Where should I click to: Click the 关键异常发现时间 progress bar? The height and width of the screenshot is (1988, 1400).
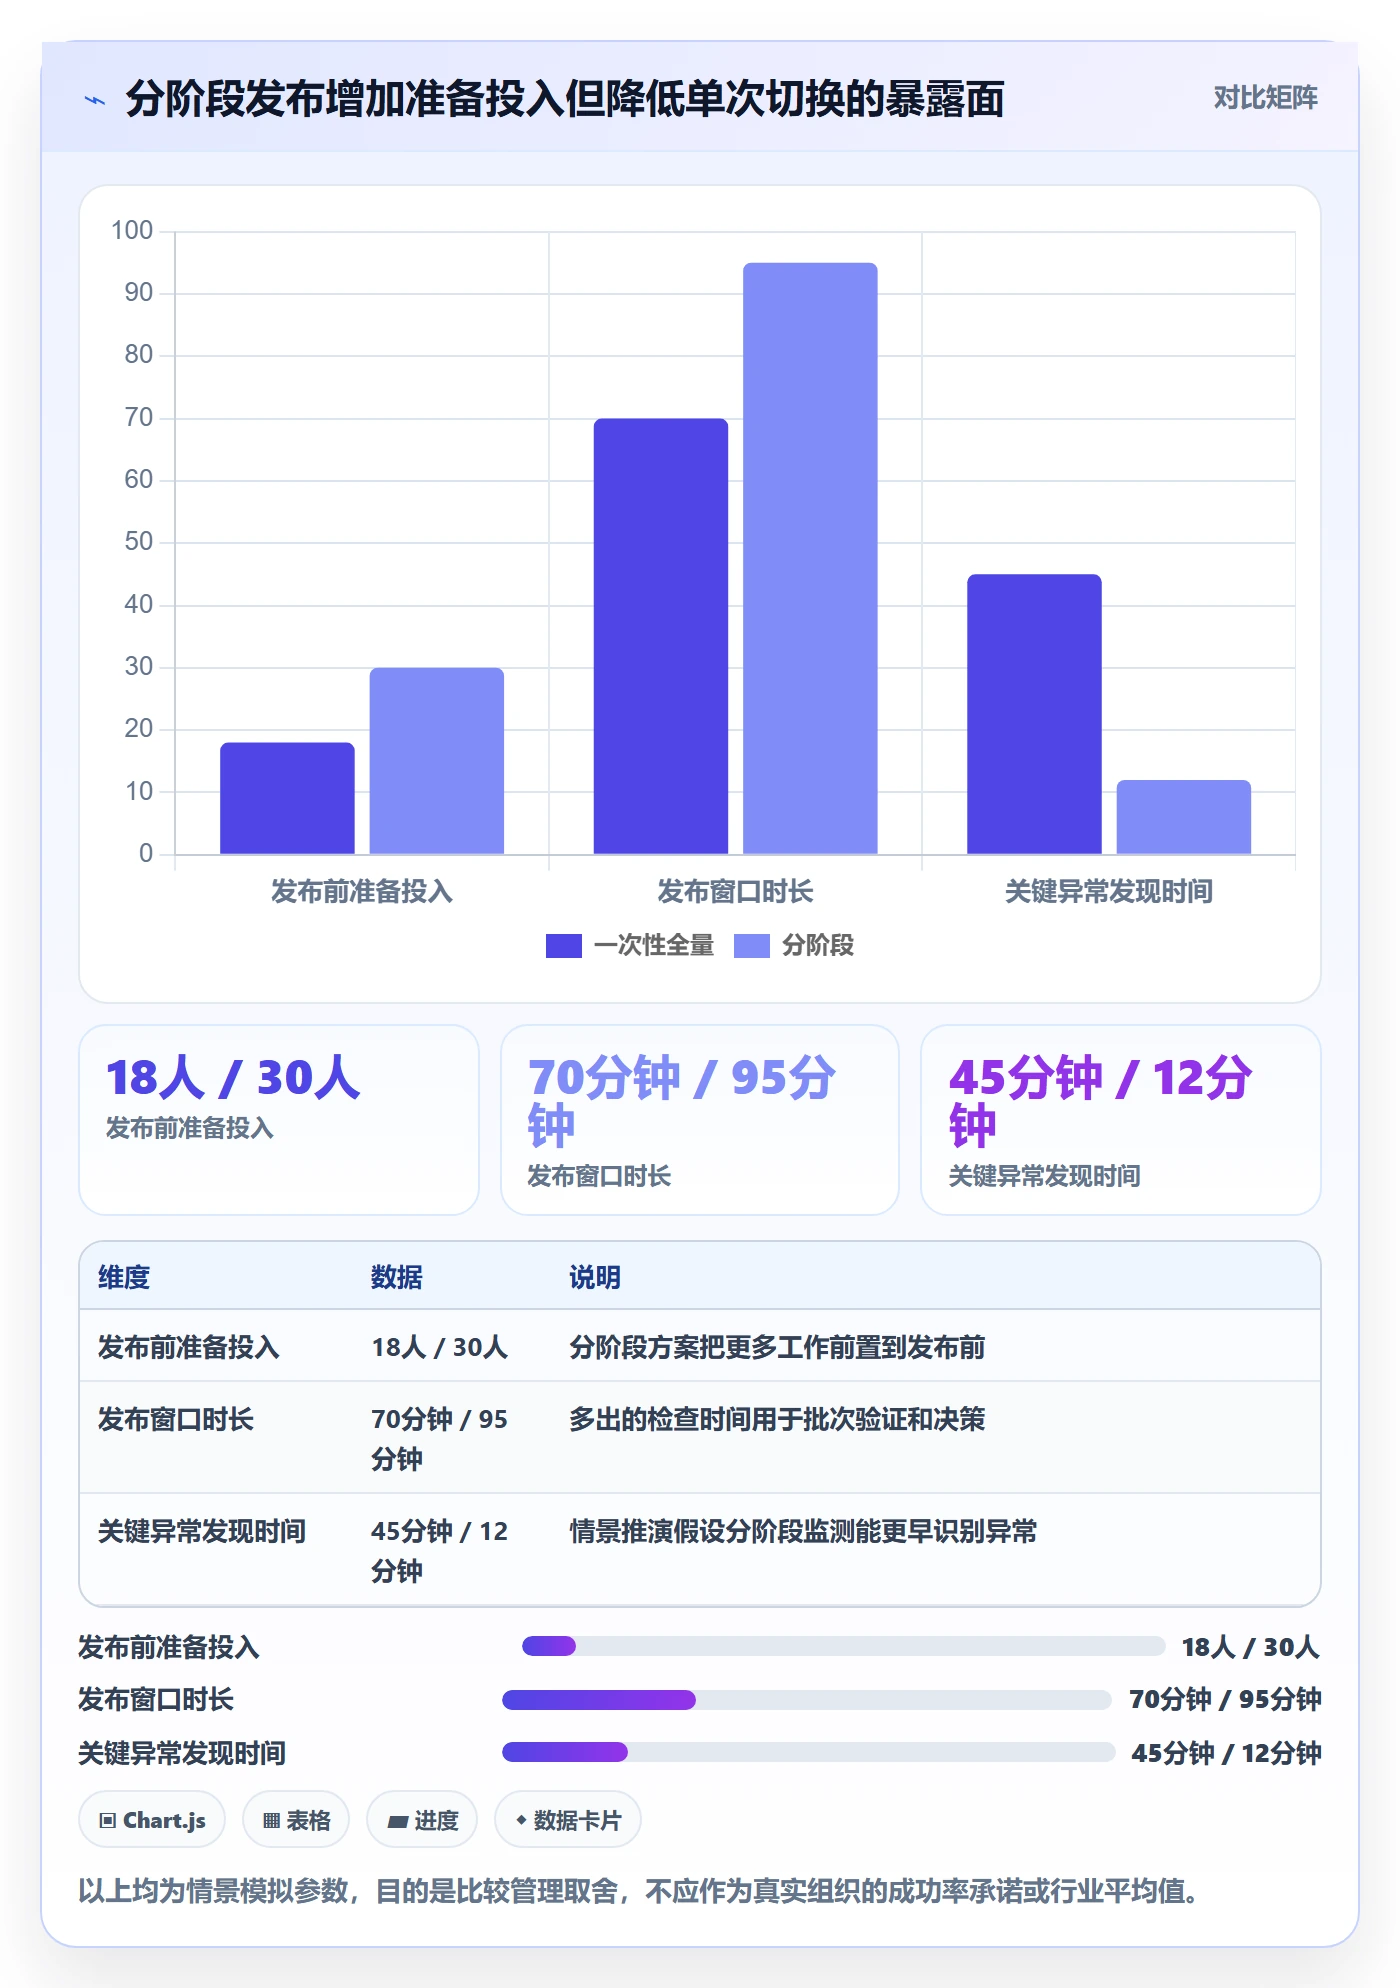point(808,1752)
